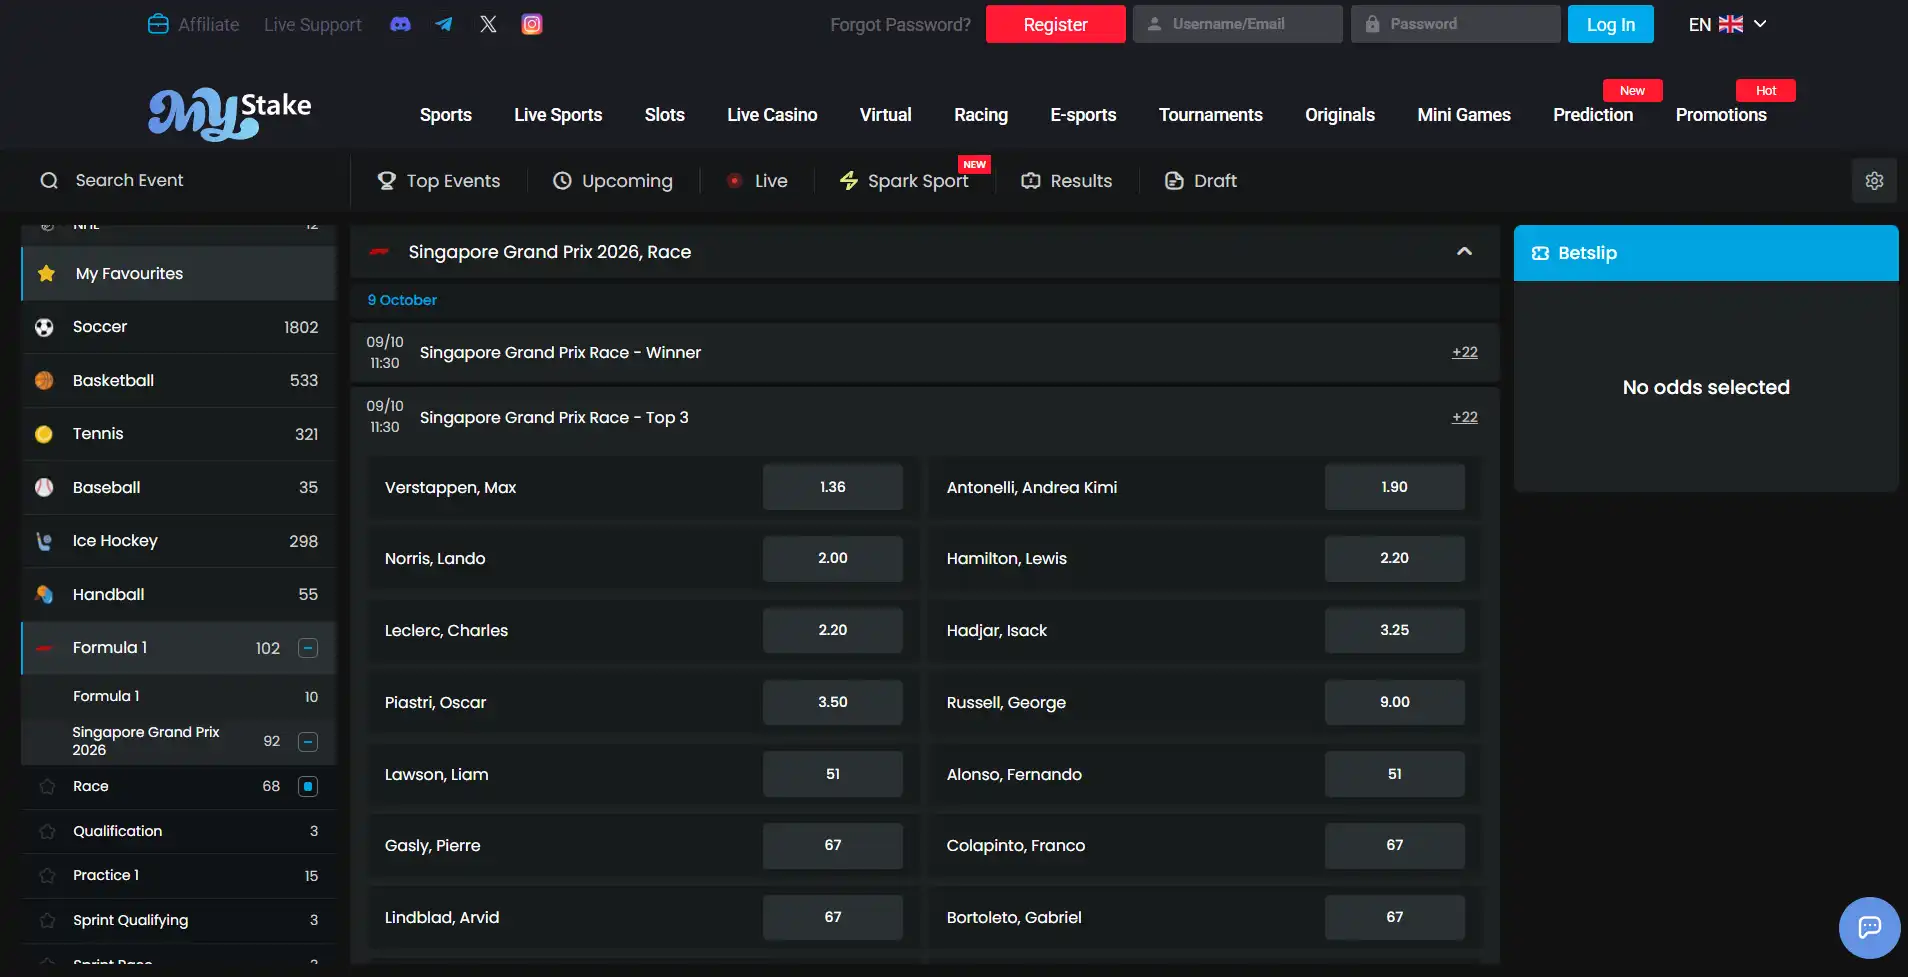Click the red Register button

(x=1055, y=24)
